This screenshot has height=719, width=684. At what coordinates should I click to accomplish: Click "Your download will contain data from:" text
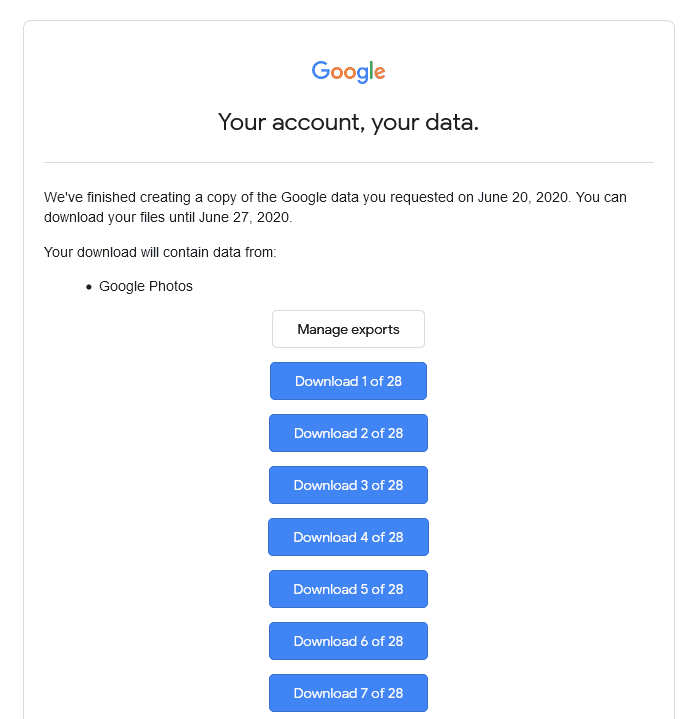(x=160, y=252)
